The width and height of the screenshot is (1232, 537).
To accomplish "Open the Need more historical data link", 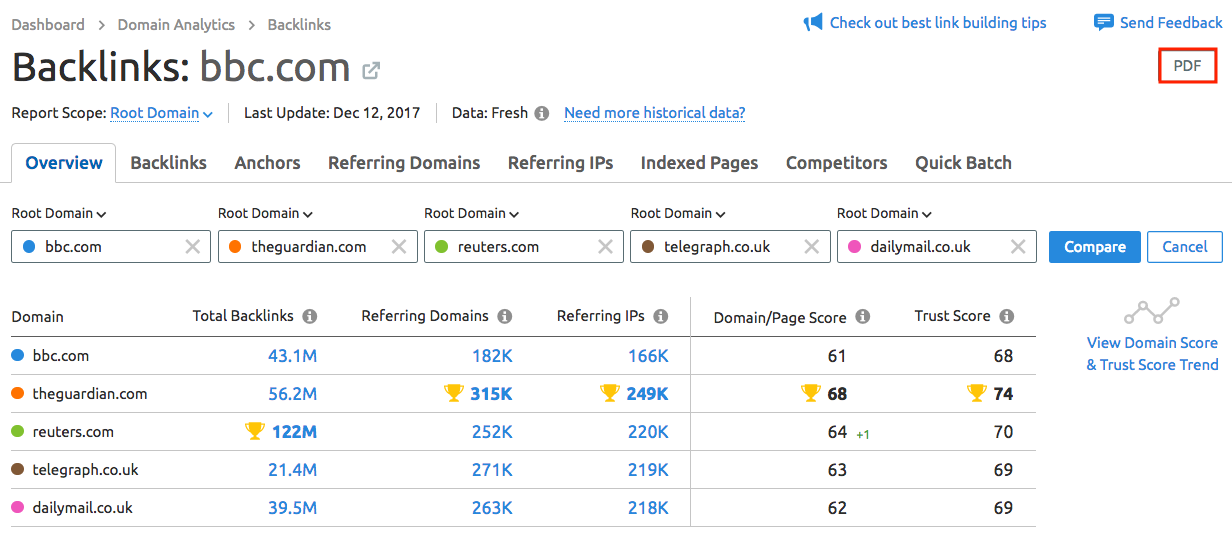I will pos(654,113).
